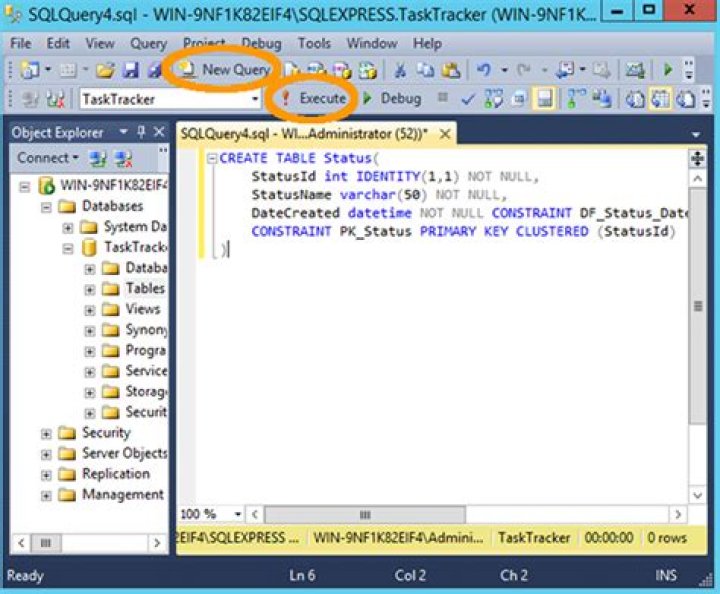
Task: Open the 100 % zoom dropdown
Action: 237,514
